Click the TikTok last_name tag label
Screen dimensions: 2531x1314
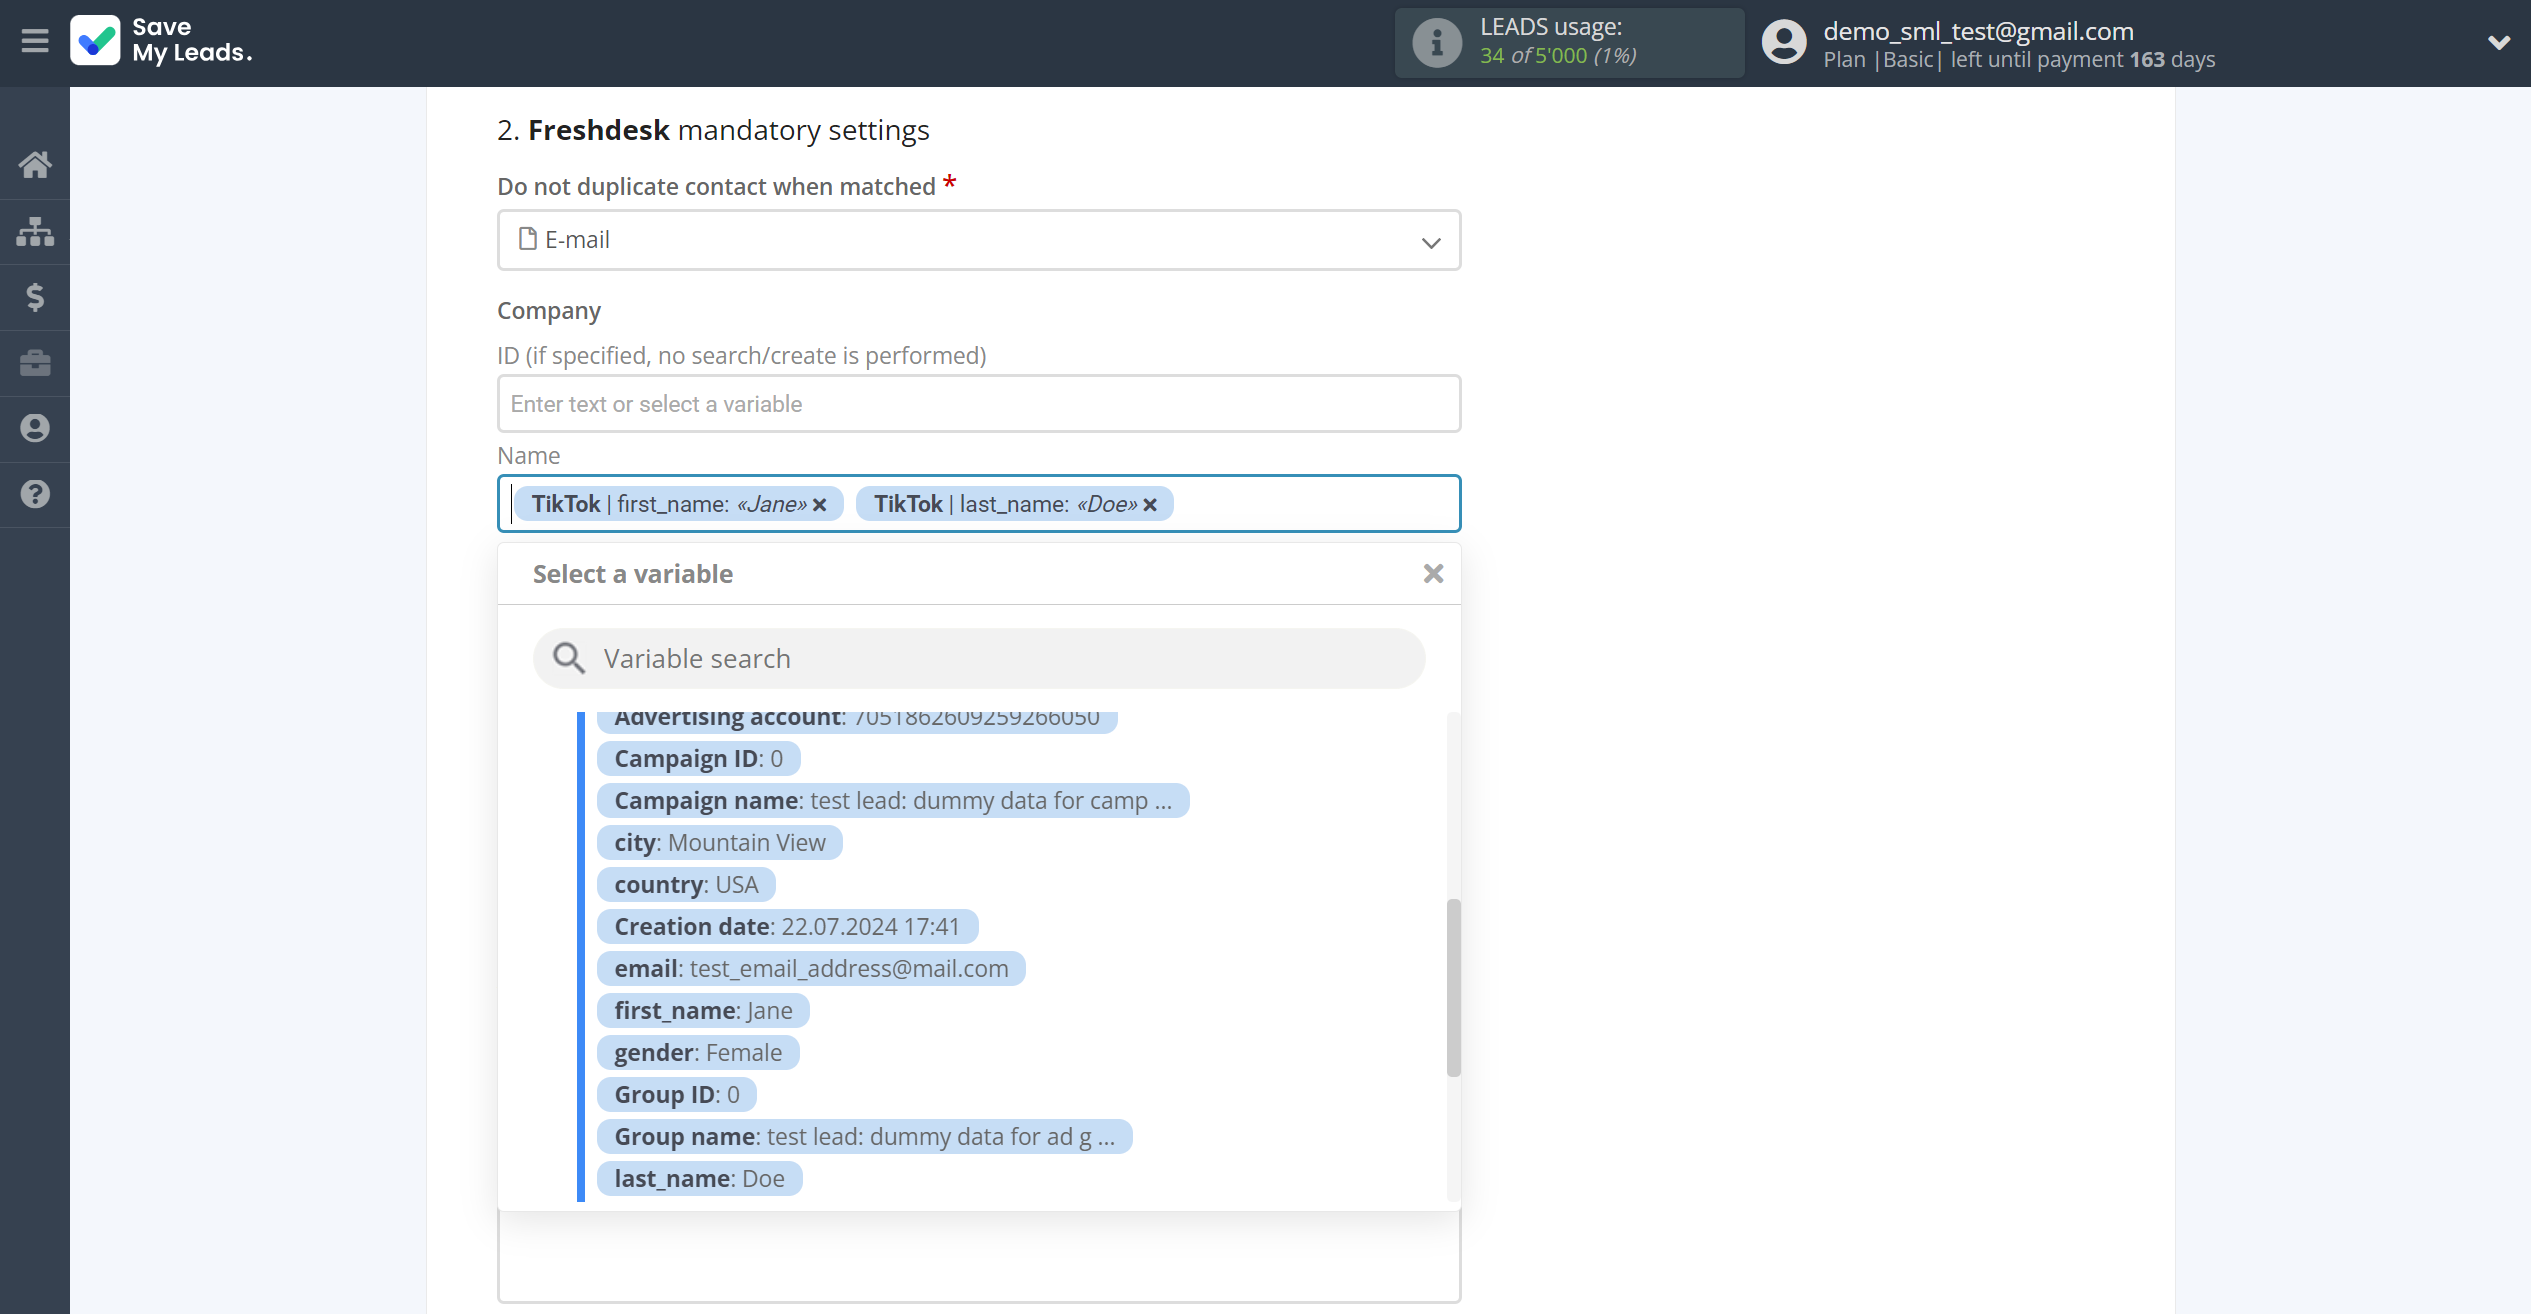coord(1005,504)
